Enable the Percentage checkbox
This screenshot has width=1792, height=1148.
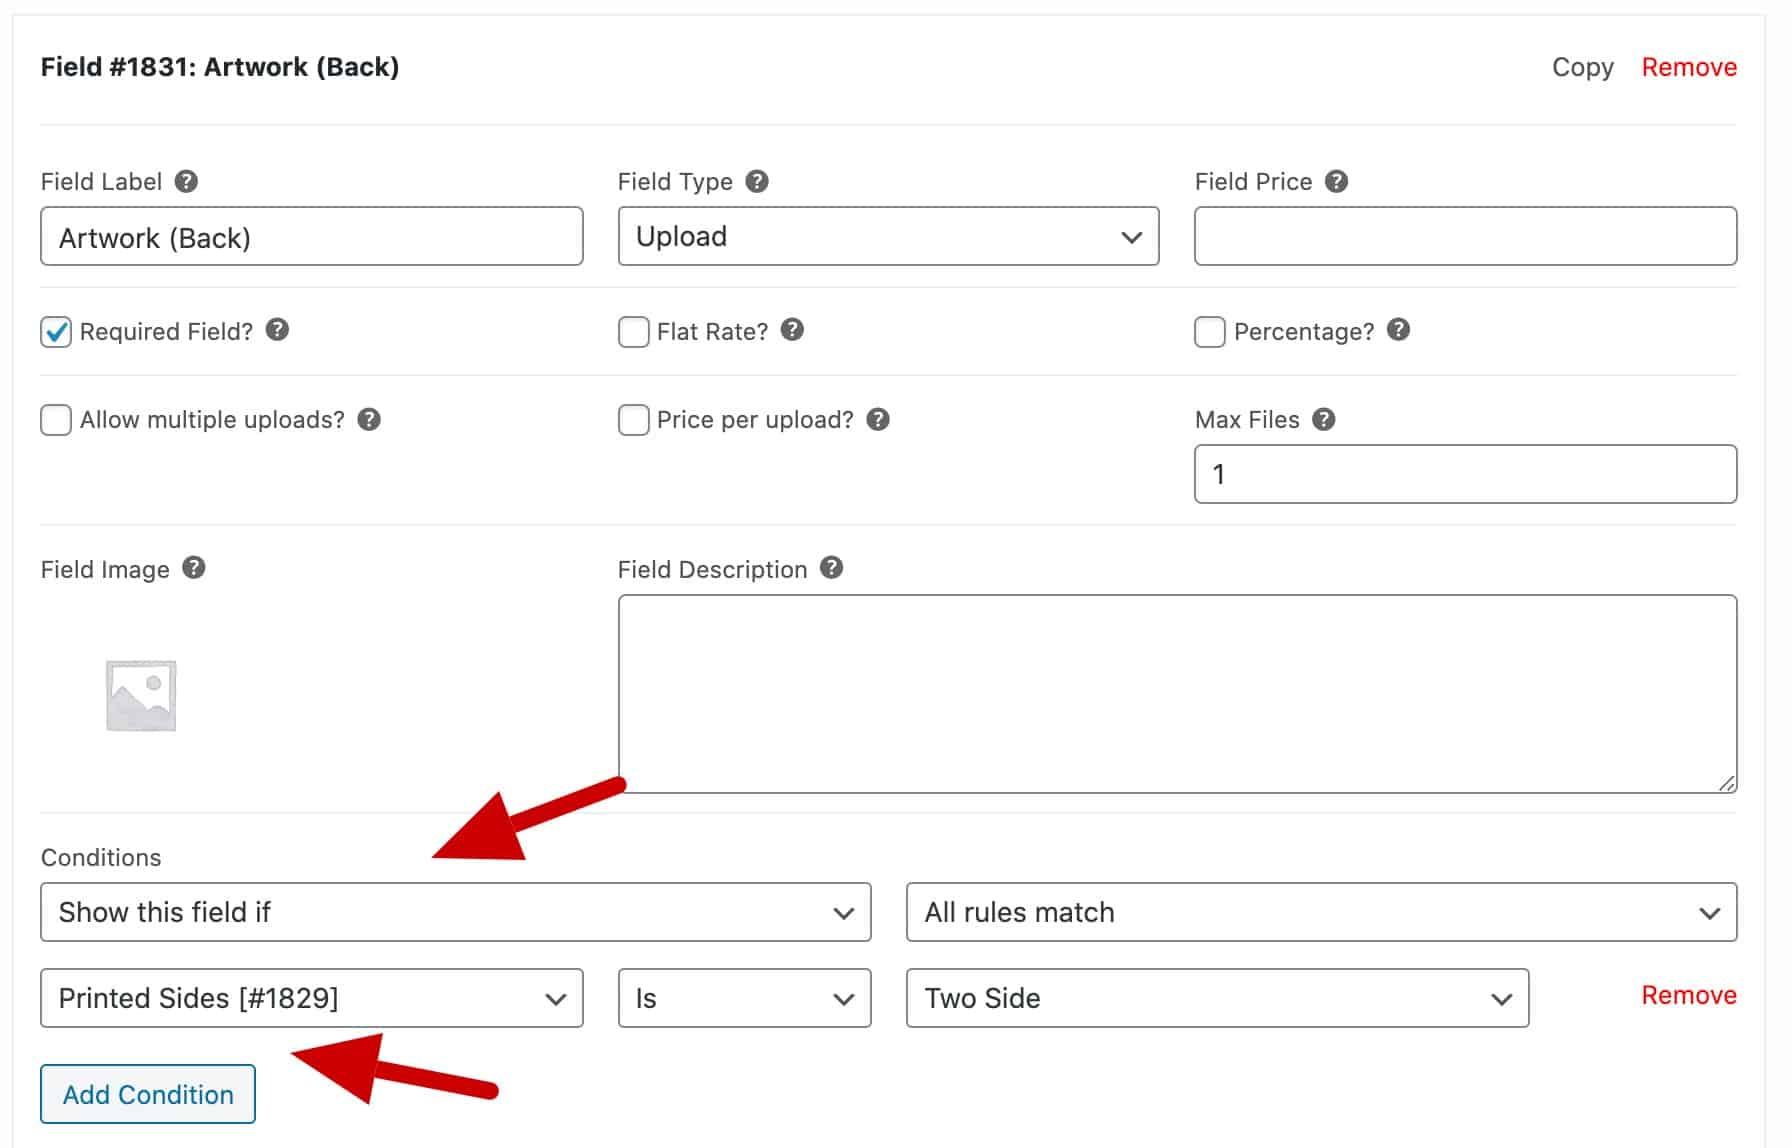tap(1210, 332)
